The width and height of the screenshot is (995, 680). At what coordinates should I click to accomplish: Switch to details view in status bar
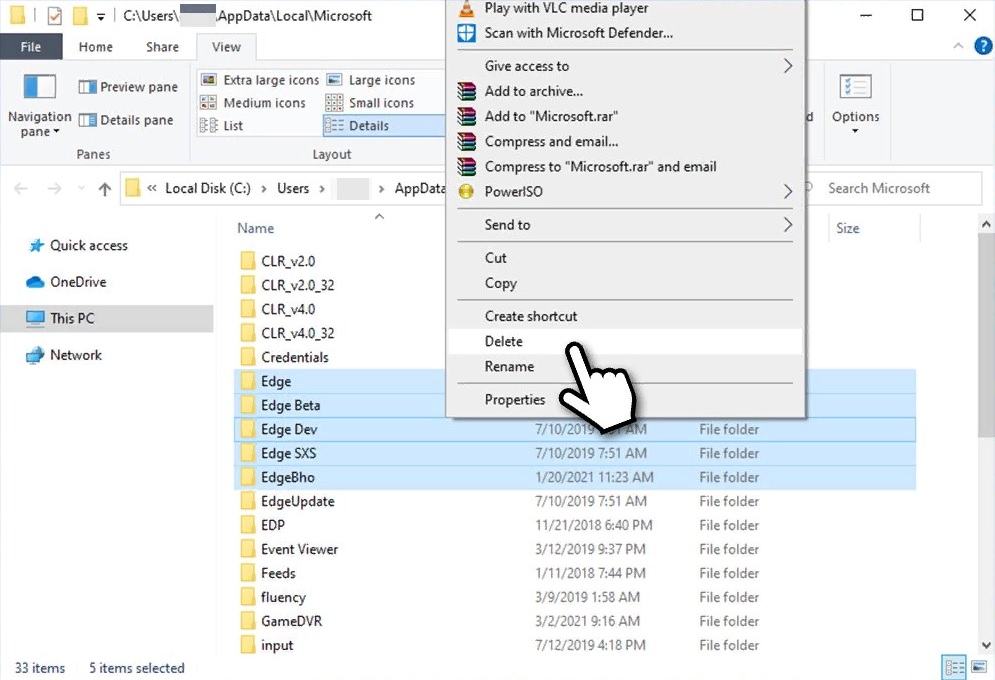point(954,667)
